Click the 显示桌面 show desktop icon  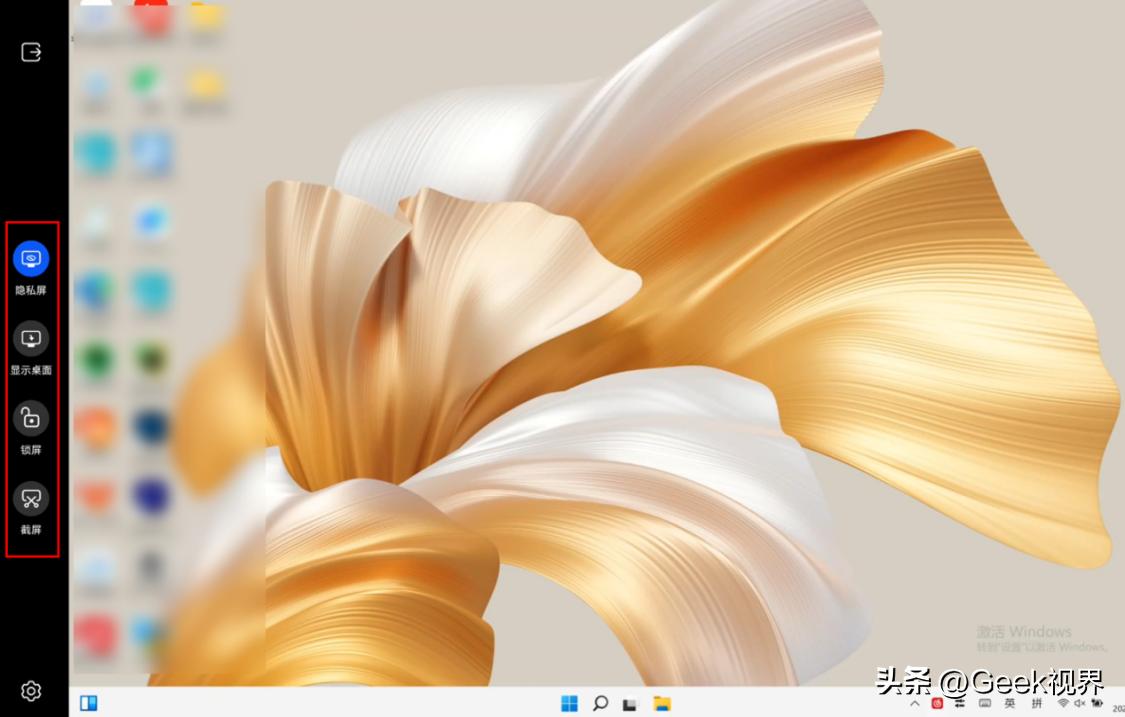pos(31,339)
